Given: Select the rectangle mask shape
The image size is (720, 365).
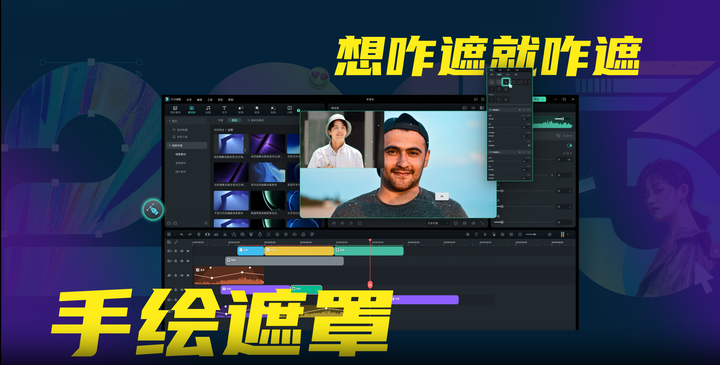Looking at the screenshot, I should (x=513, y=82).
